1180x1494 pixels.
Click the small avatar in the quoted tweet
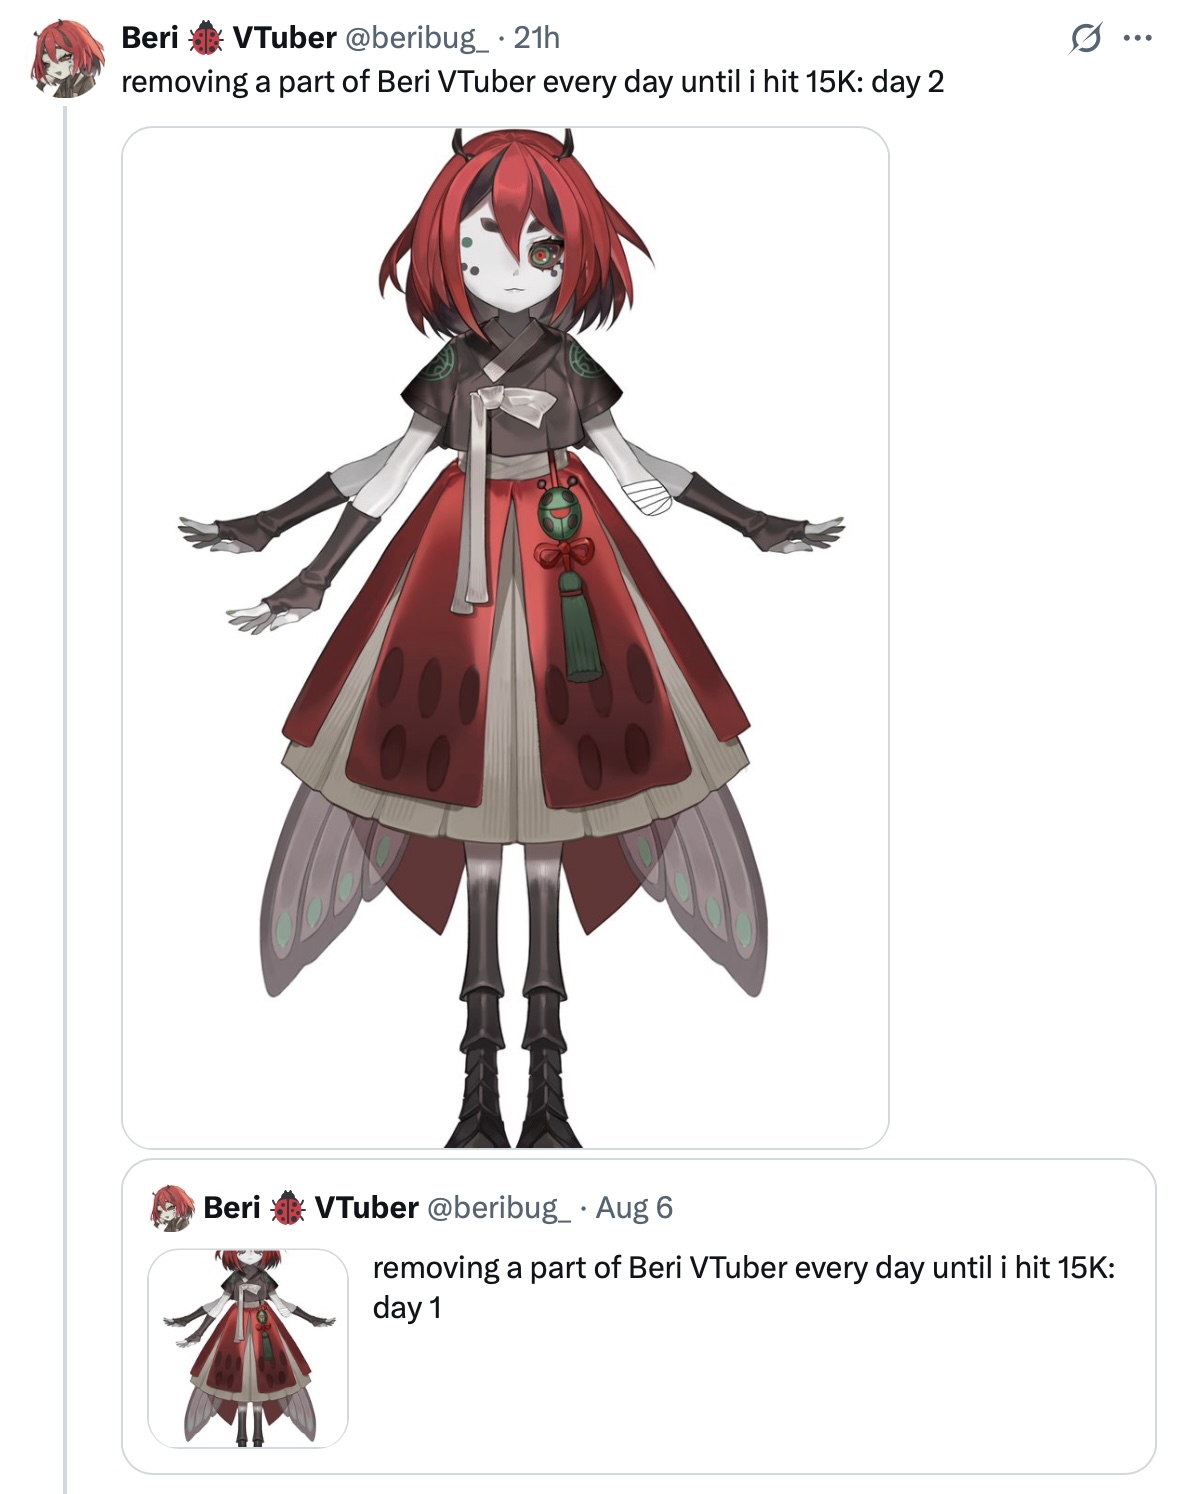pos(172,1208)
